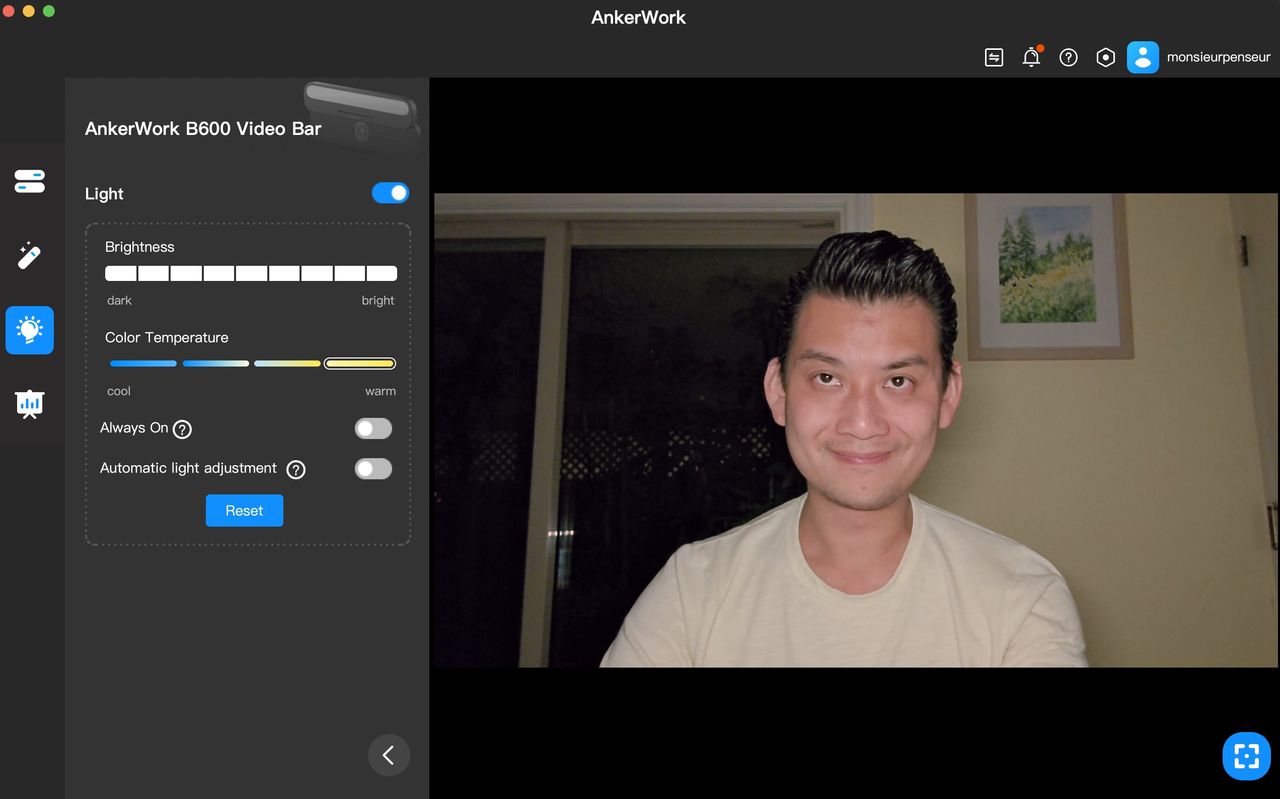Open the notifications bell

(x=1032, y=57)
